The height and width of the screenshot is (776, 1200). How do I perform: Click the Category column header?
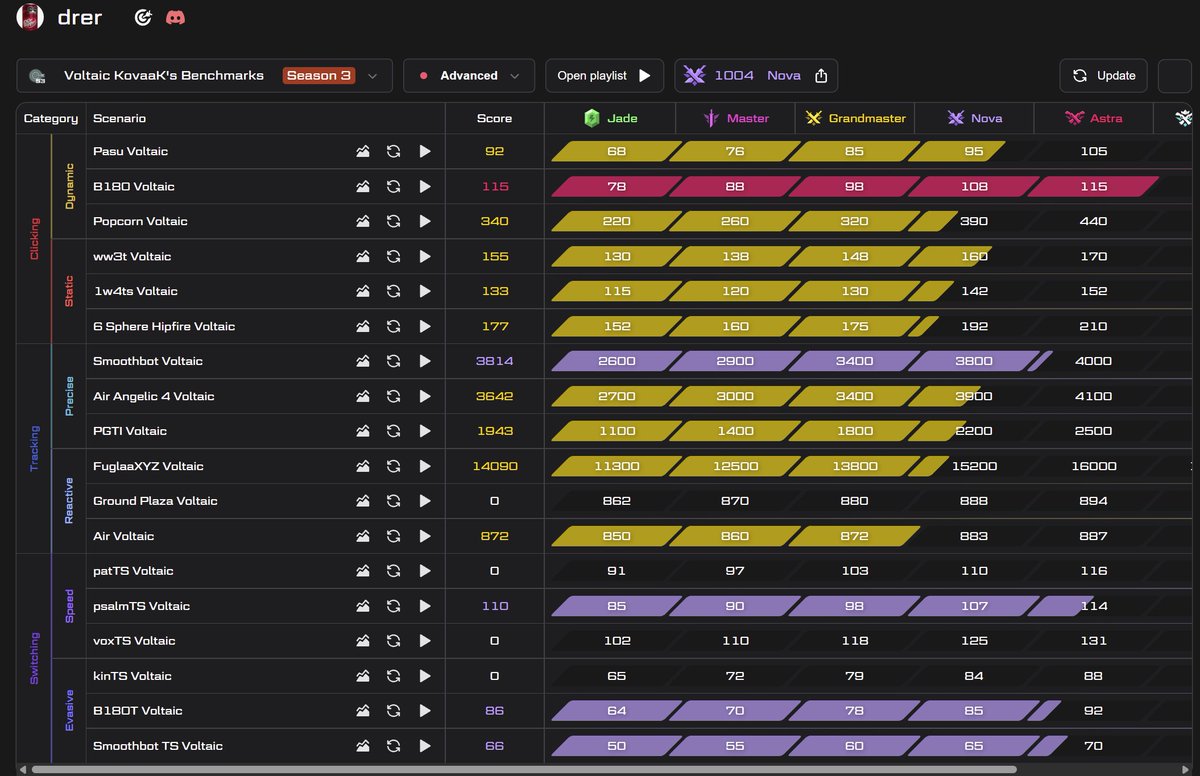51,118
